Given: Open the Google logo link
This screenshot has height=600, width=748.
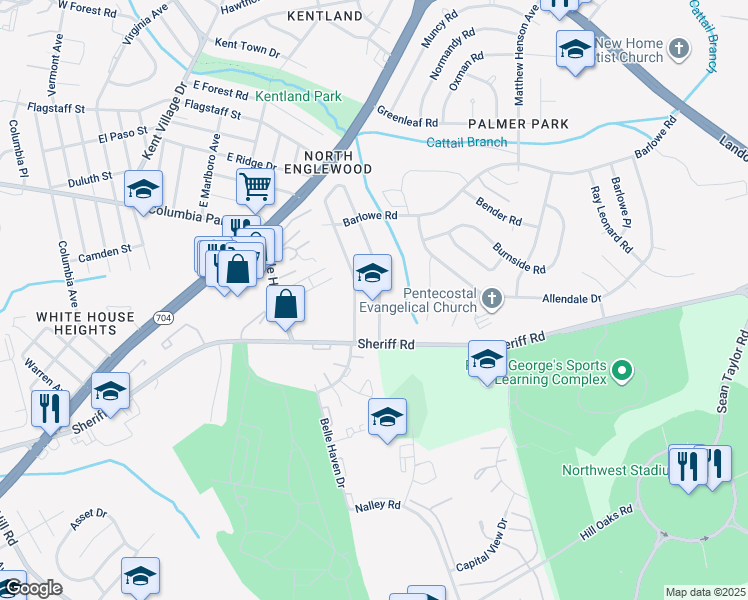Looking at the screenshot, I should [33, 589].
